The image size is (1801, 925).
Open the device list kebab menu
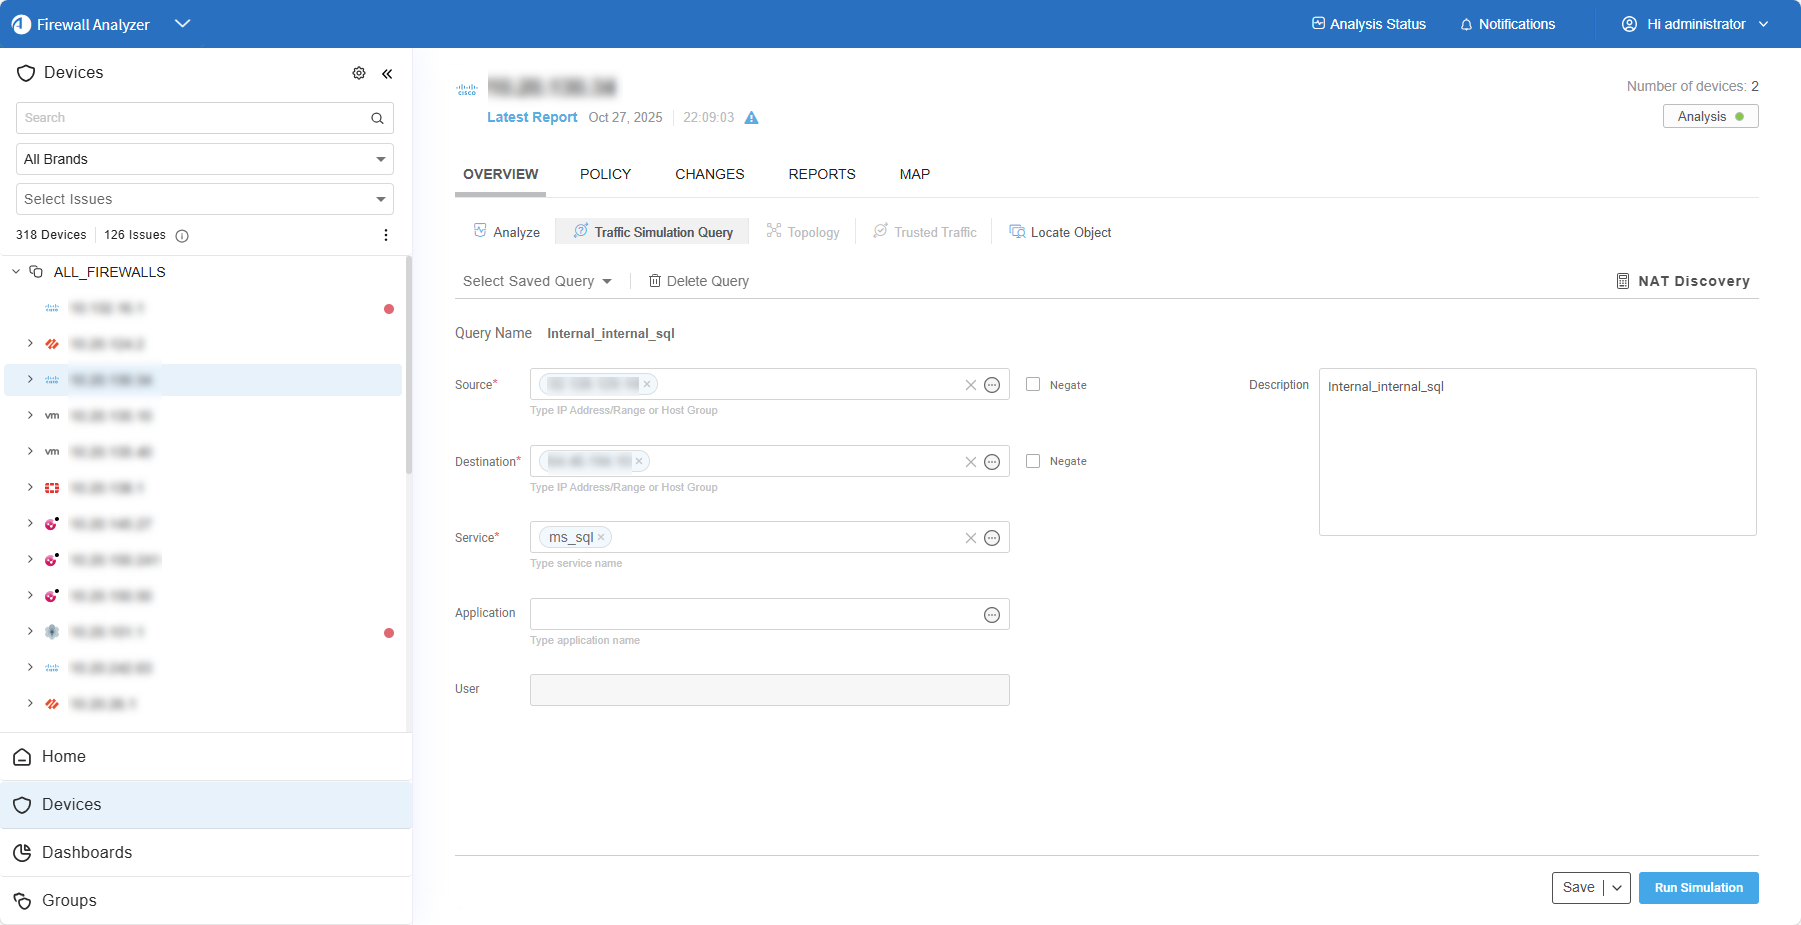(386, 235)
